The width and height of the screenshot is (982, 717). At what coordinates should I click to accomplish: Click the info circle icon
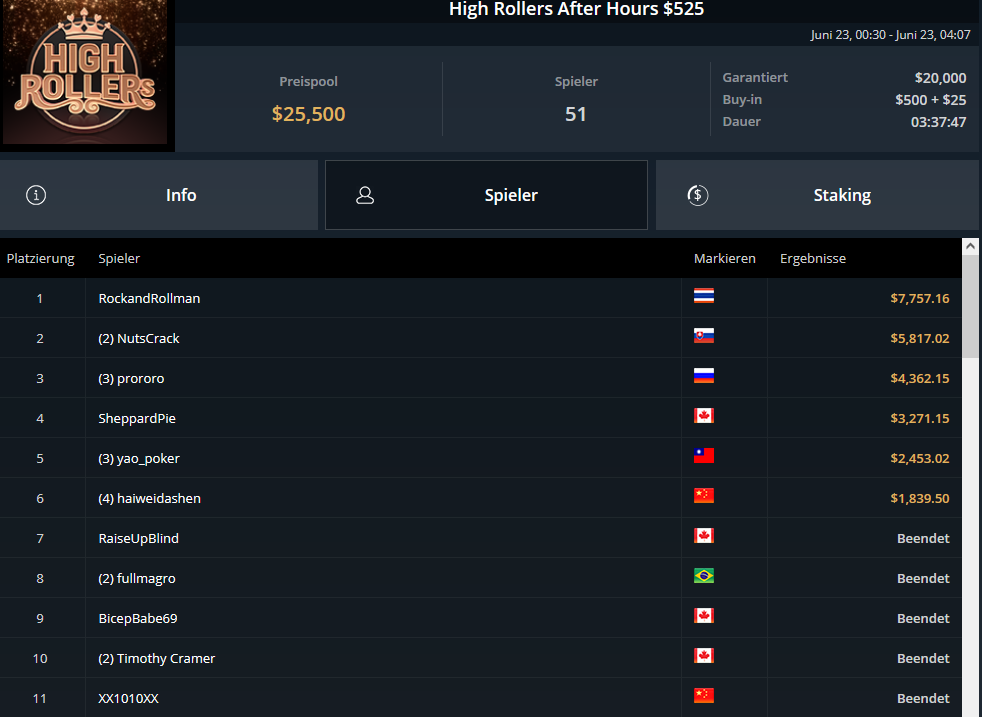pos(36,195)
